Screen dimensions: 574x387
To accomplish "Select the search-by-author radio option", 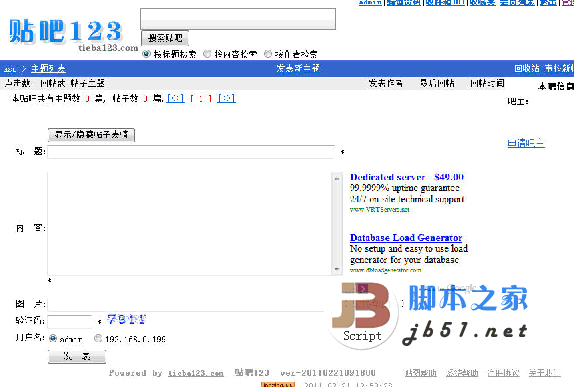I will click(268, 54).
